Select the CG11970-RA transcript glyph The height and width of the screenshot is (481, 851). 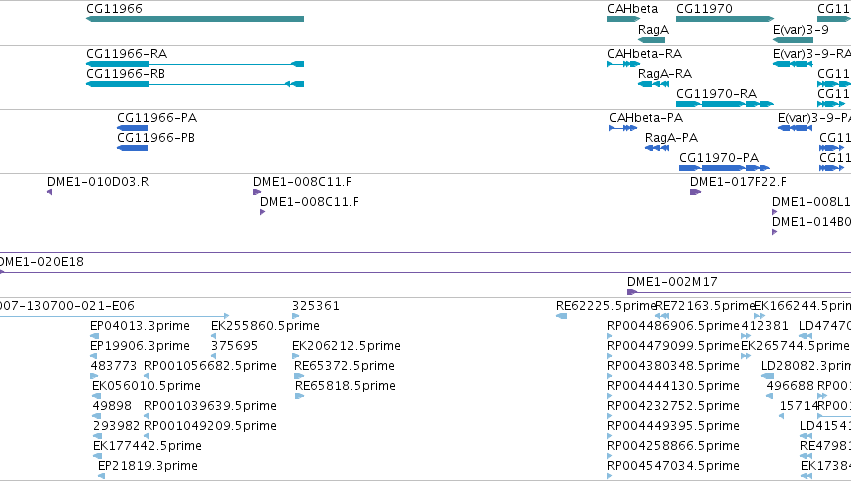(725, 104)
